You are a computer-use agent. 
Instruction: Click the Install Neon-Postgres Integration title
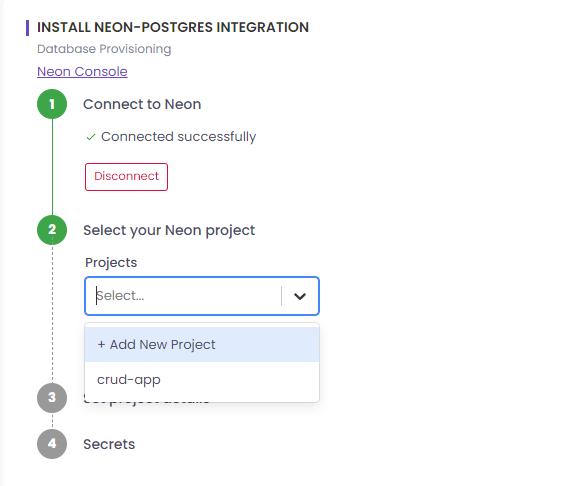[173, 27]
